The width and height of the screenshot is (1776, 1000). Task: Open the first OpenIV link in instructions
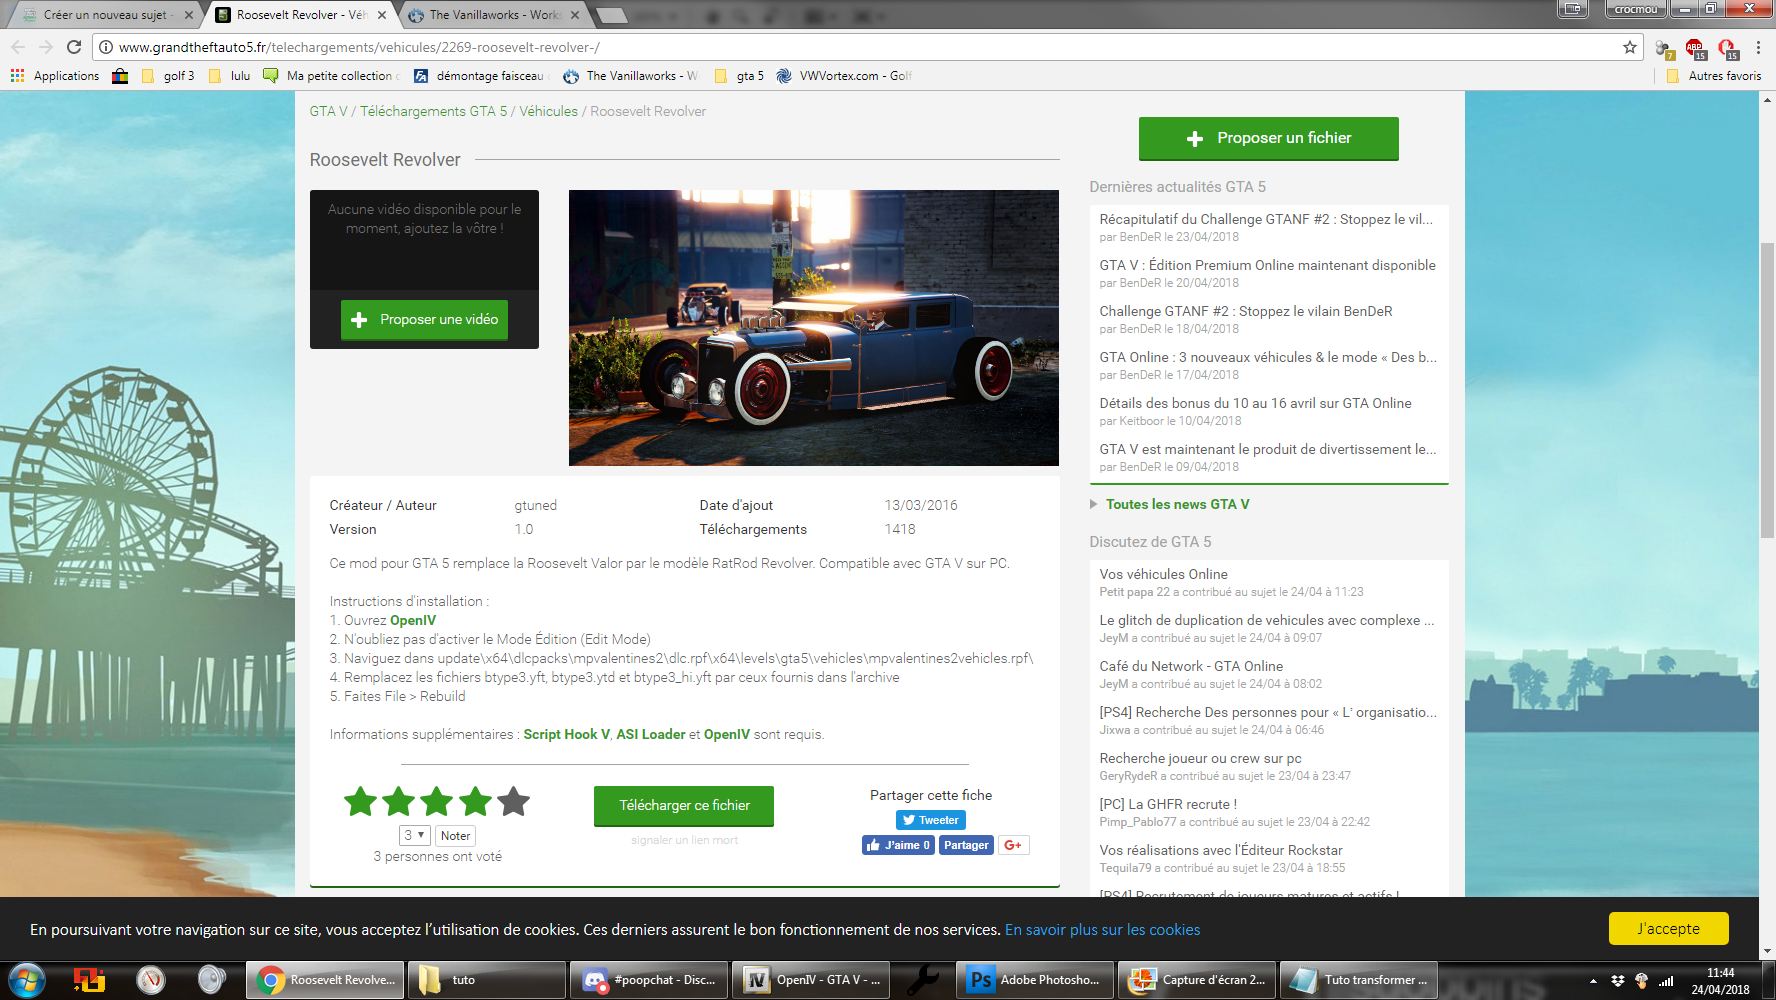413,620
